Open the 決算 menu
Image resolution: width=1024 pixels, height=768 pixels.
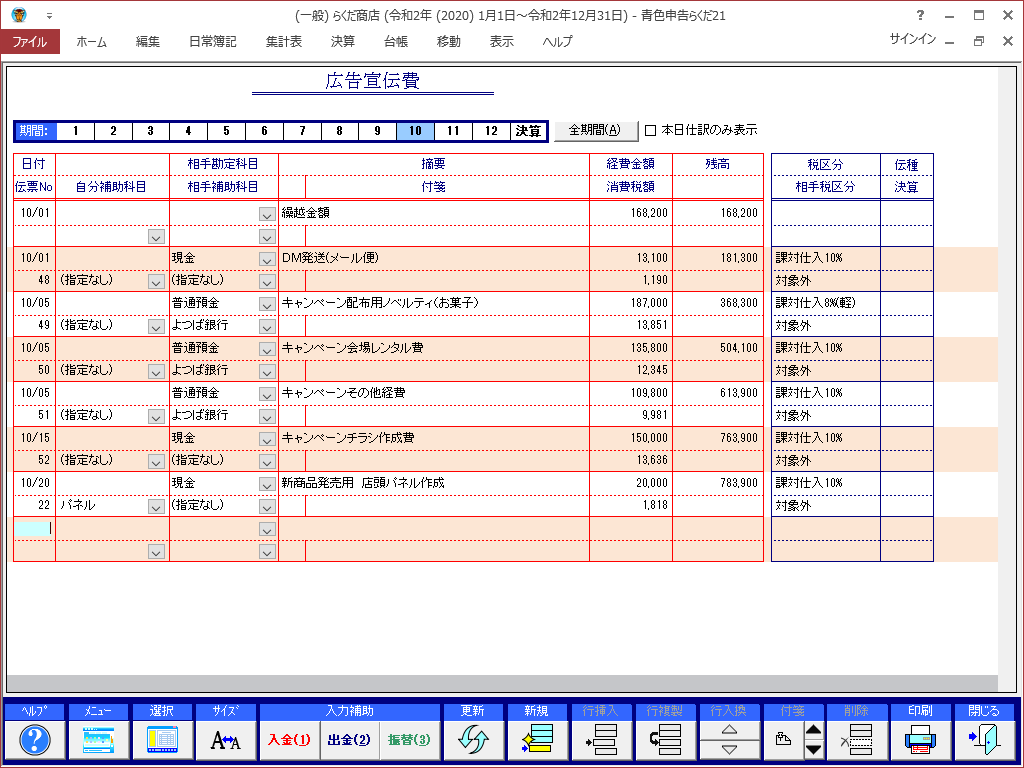pos(343,41)
